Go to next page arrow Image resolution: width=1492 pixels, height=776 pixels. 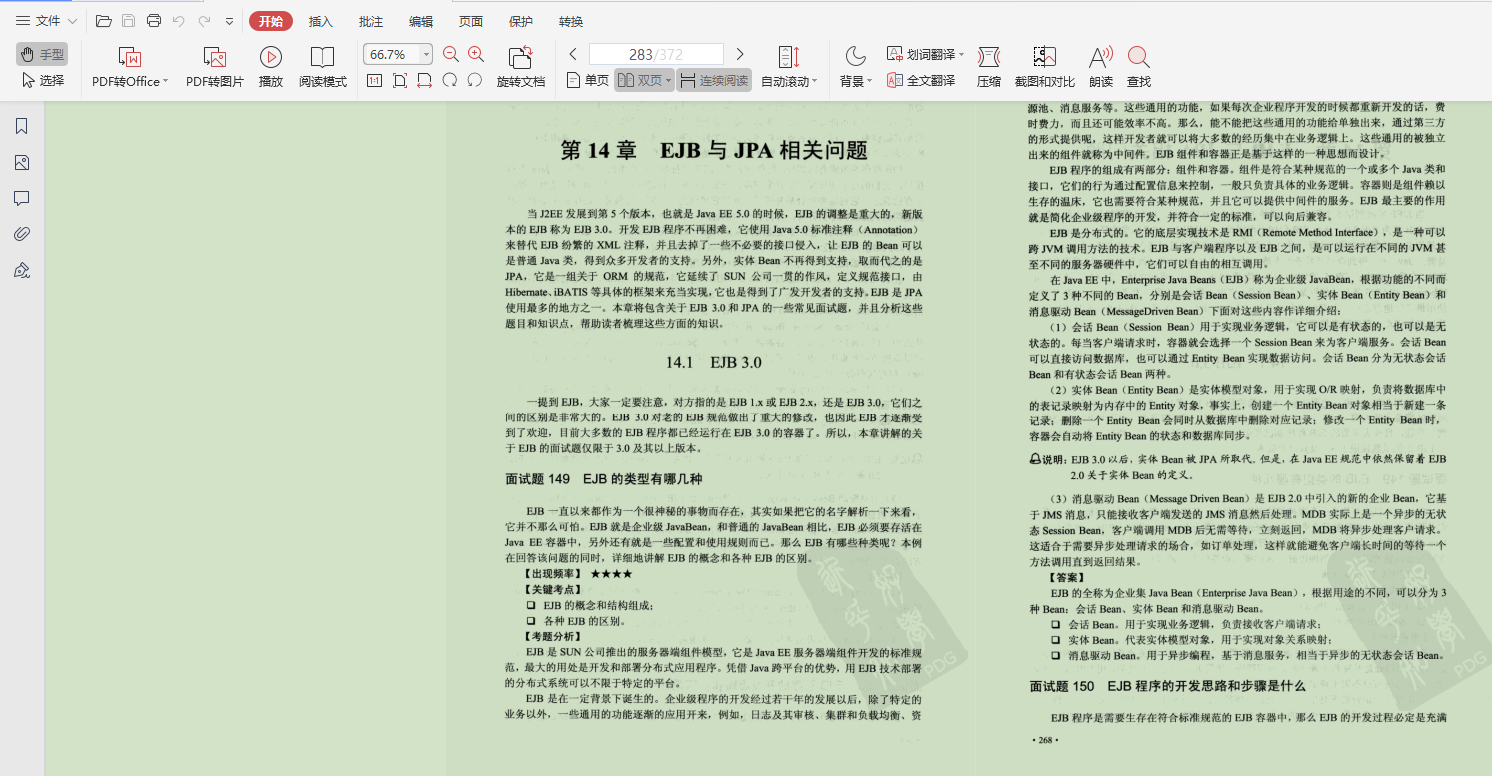pyautogui.click(x=740, y=54)
